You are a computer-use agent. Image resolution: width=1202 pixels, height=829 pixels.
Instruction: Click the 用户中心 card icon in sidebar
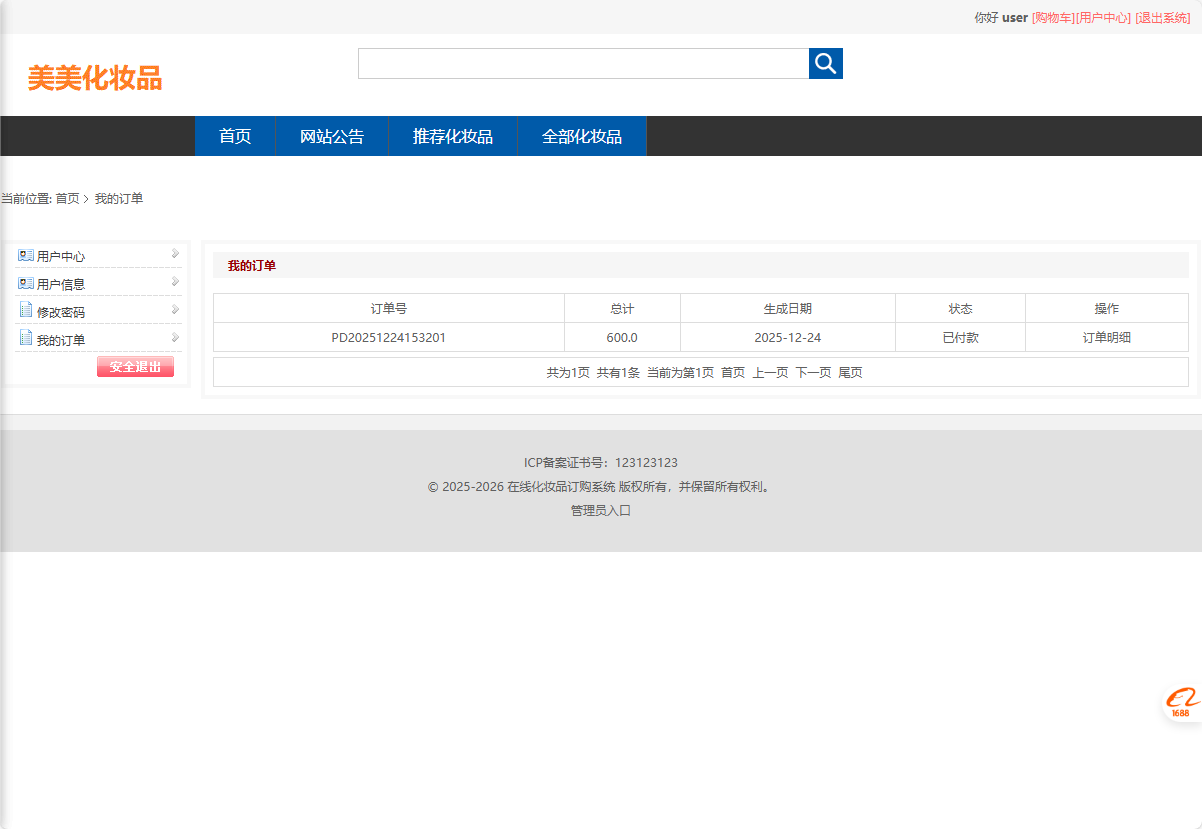[27, 255]
